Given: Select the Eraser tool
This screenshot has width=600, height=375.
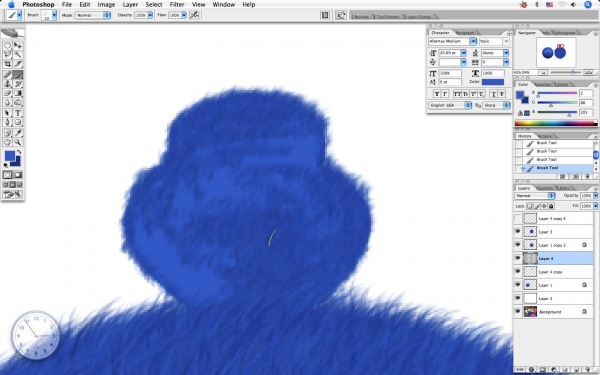Looking at the screenshot, I should [7, 93].
